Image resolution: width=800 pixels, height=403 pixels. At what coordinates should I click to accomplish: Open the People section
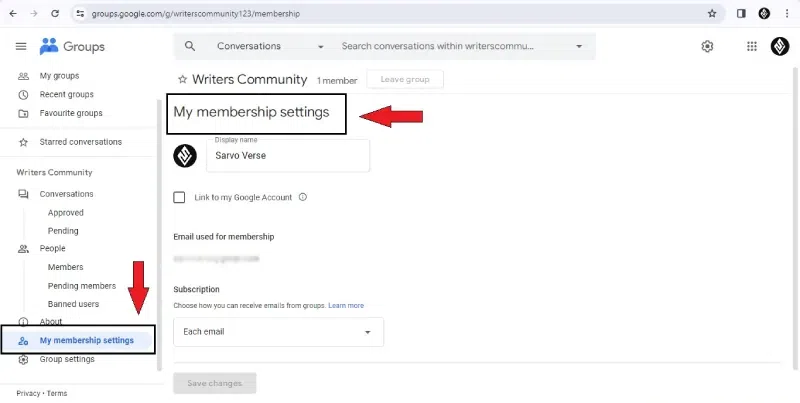tap(53, 248)
